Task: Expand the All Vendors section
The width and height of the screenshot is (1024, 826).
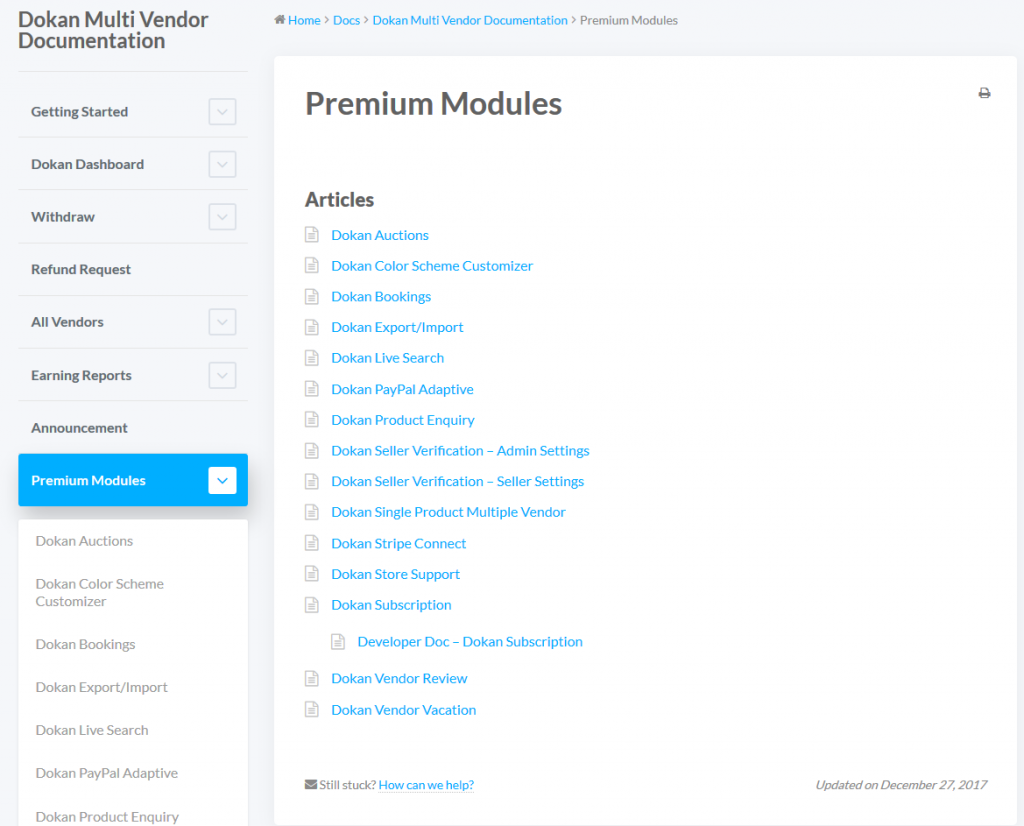Action: click(x=222, y=322)
